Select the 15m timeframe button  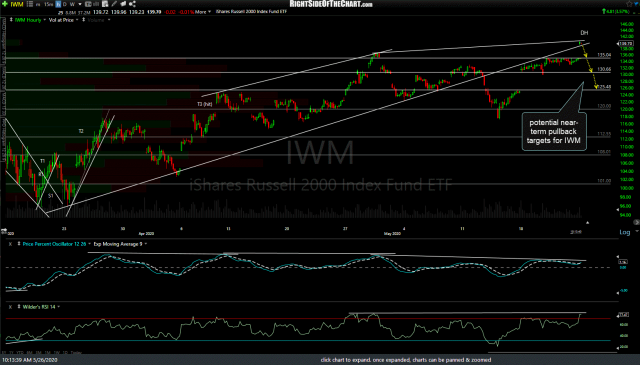[48, 4]
